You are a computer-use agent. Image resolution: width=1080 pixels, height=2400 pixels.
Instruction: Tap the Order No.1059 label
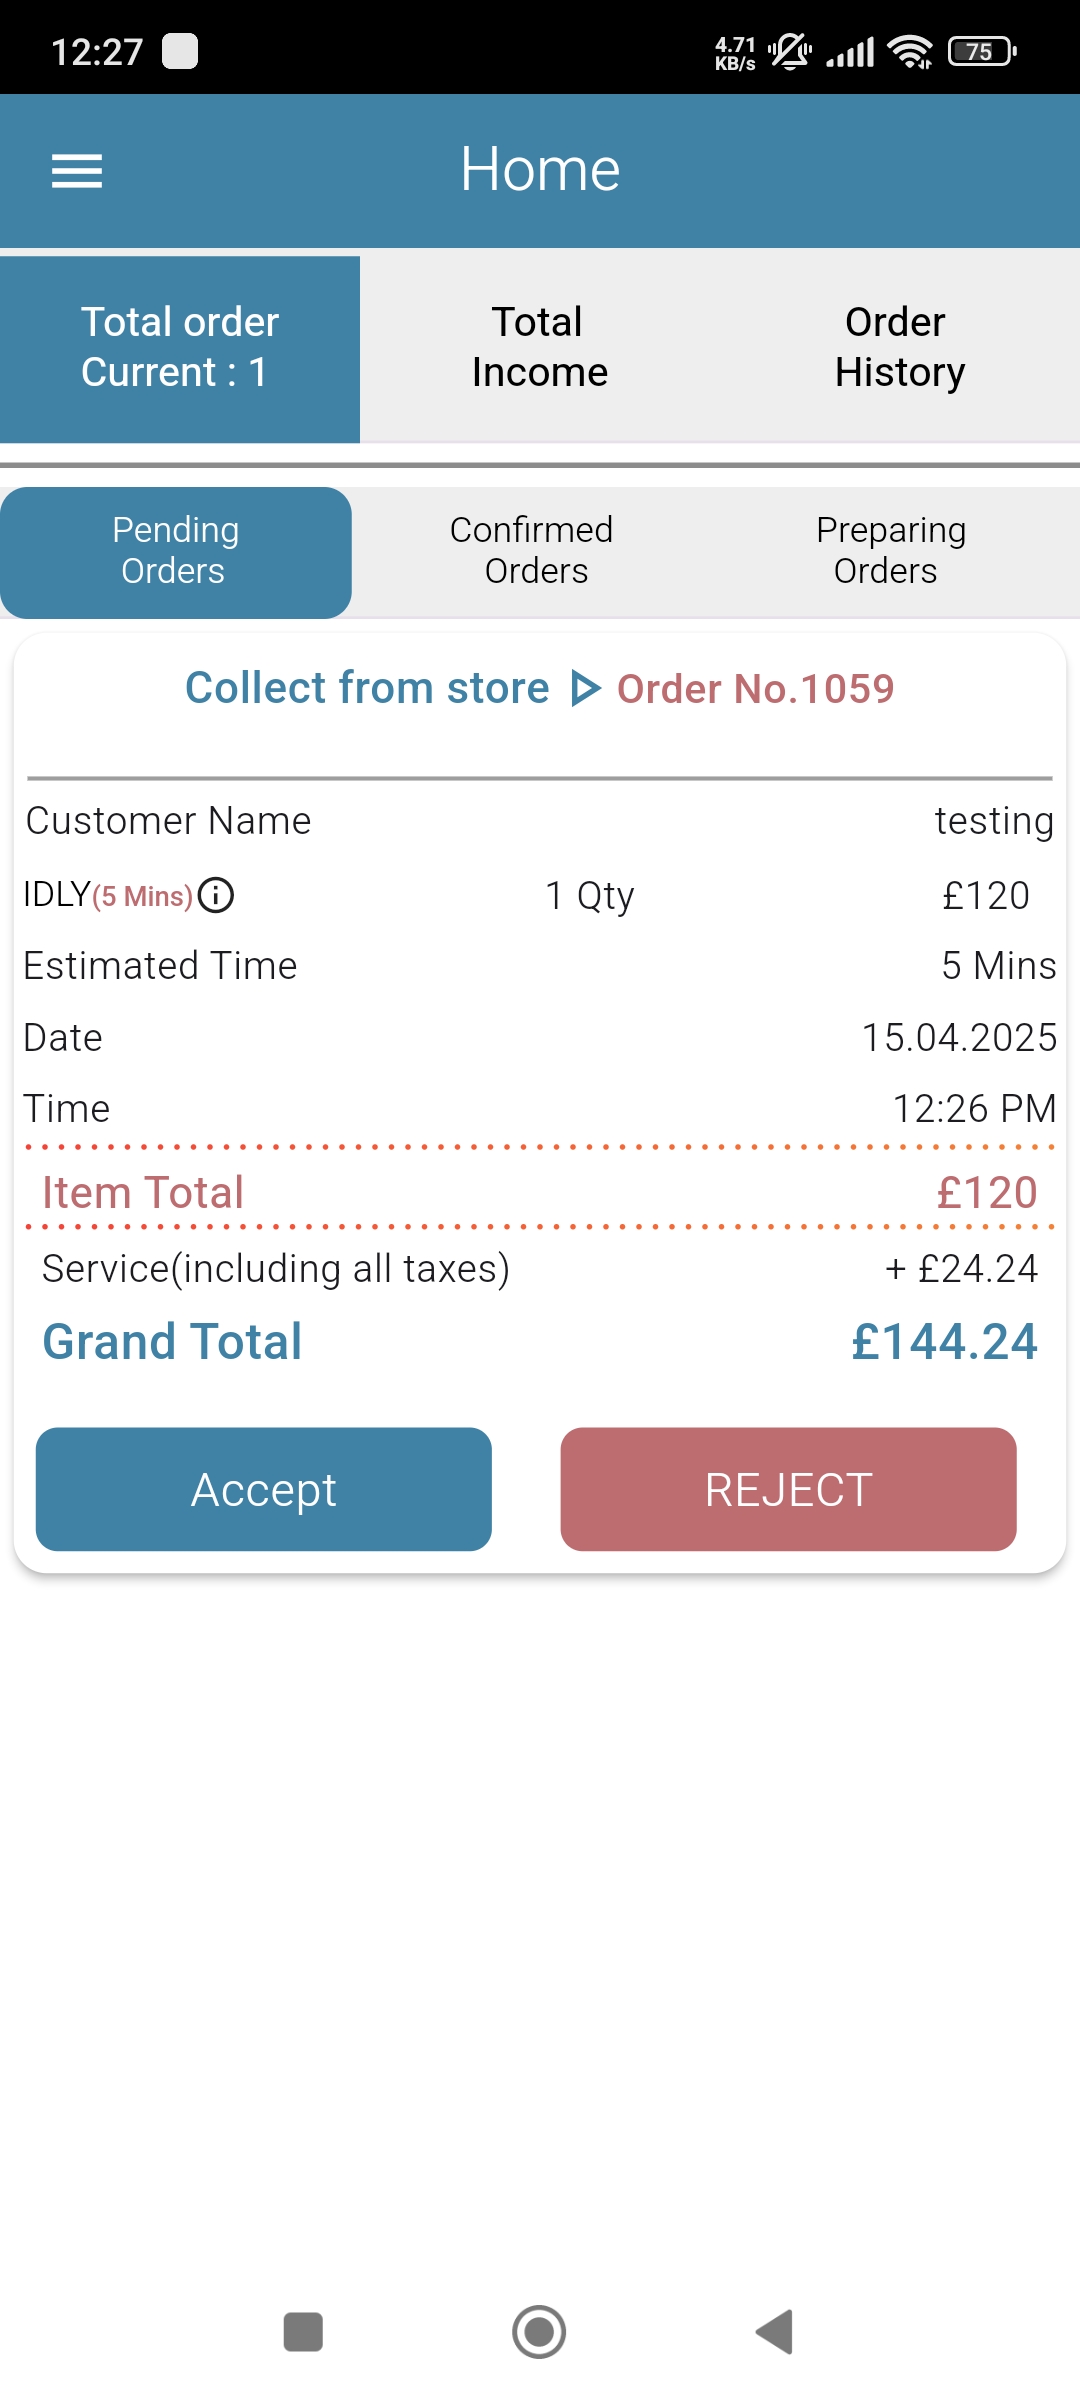pos(755,689)
